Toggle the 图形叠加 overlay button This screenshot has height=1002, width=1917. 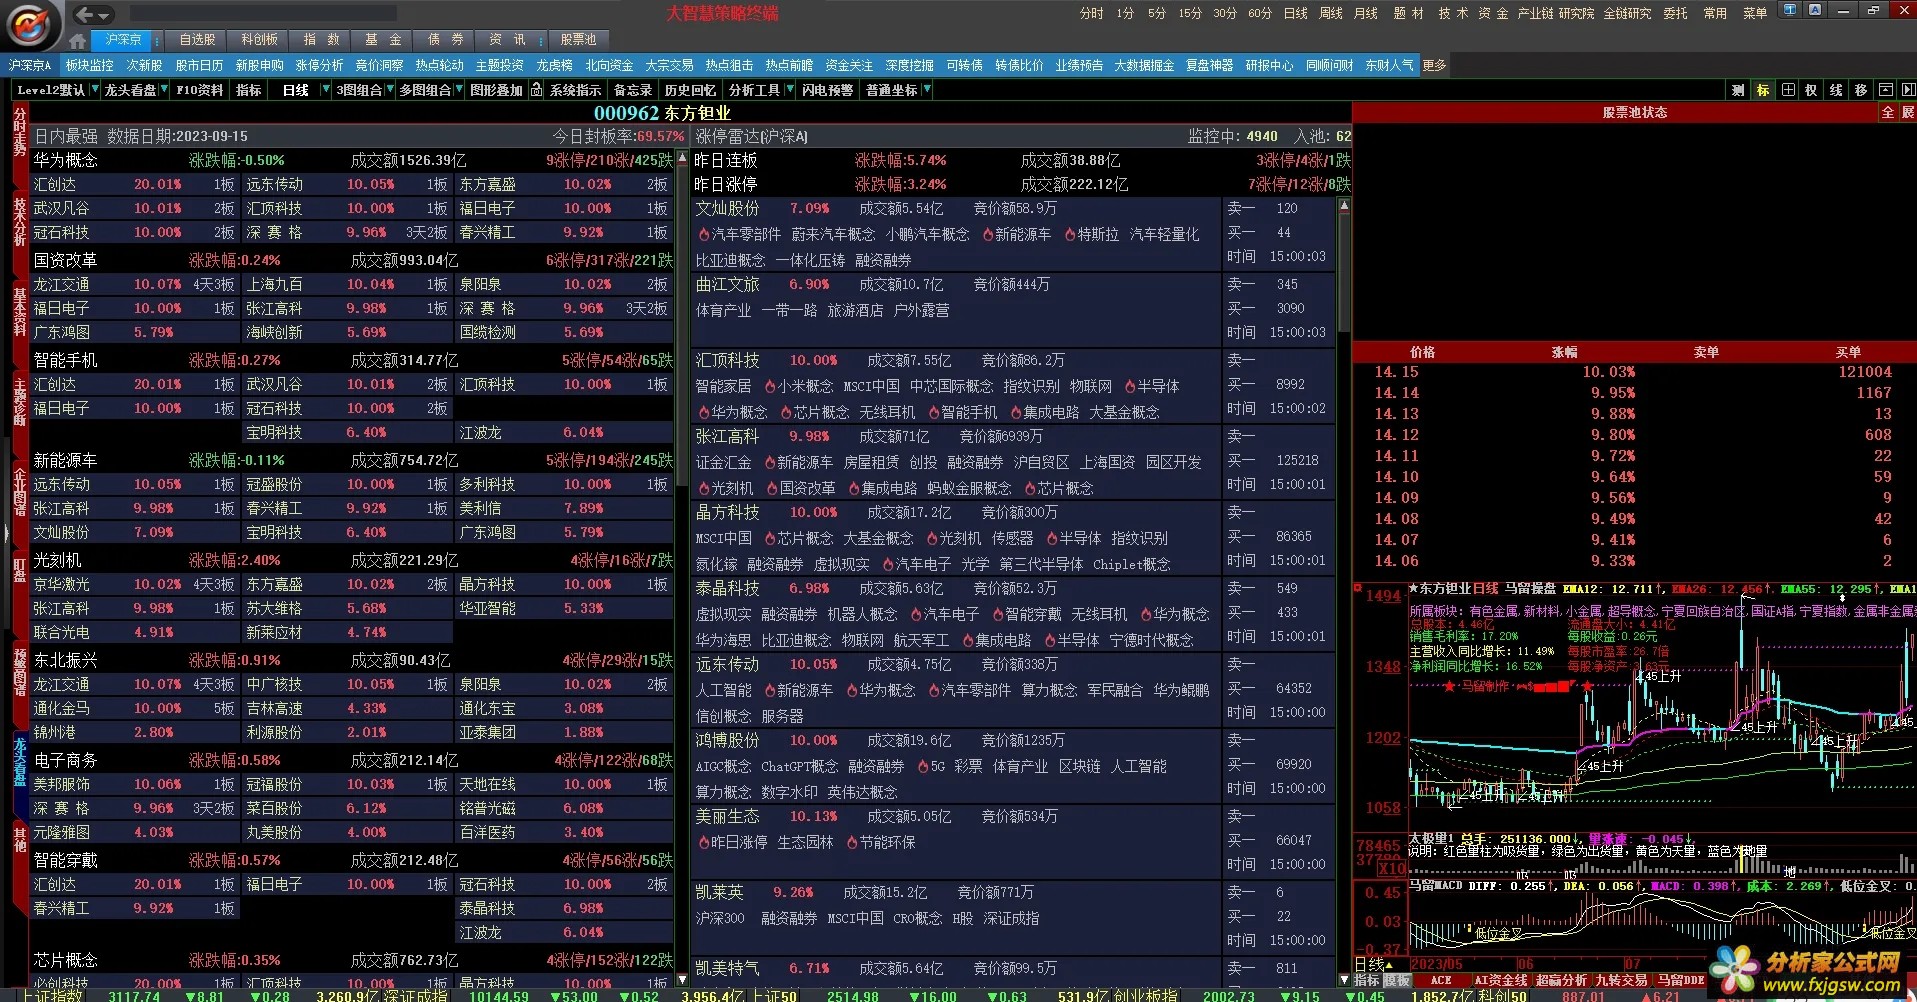point(496,90)
